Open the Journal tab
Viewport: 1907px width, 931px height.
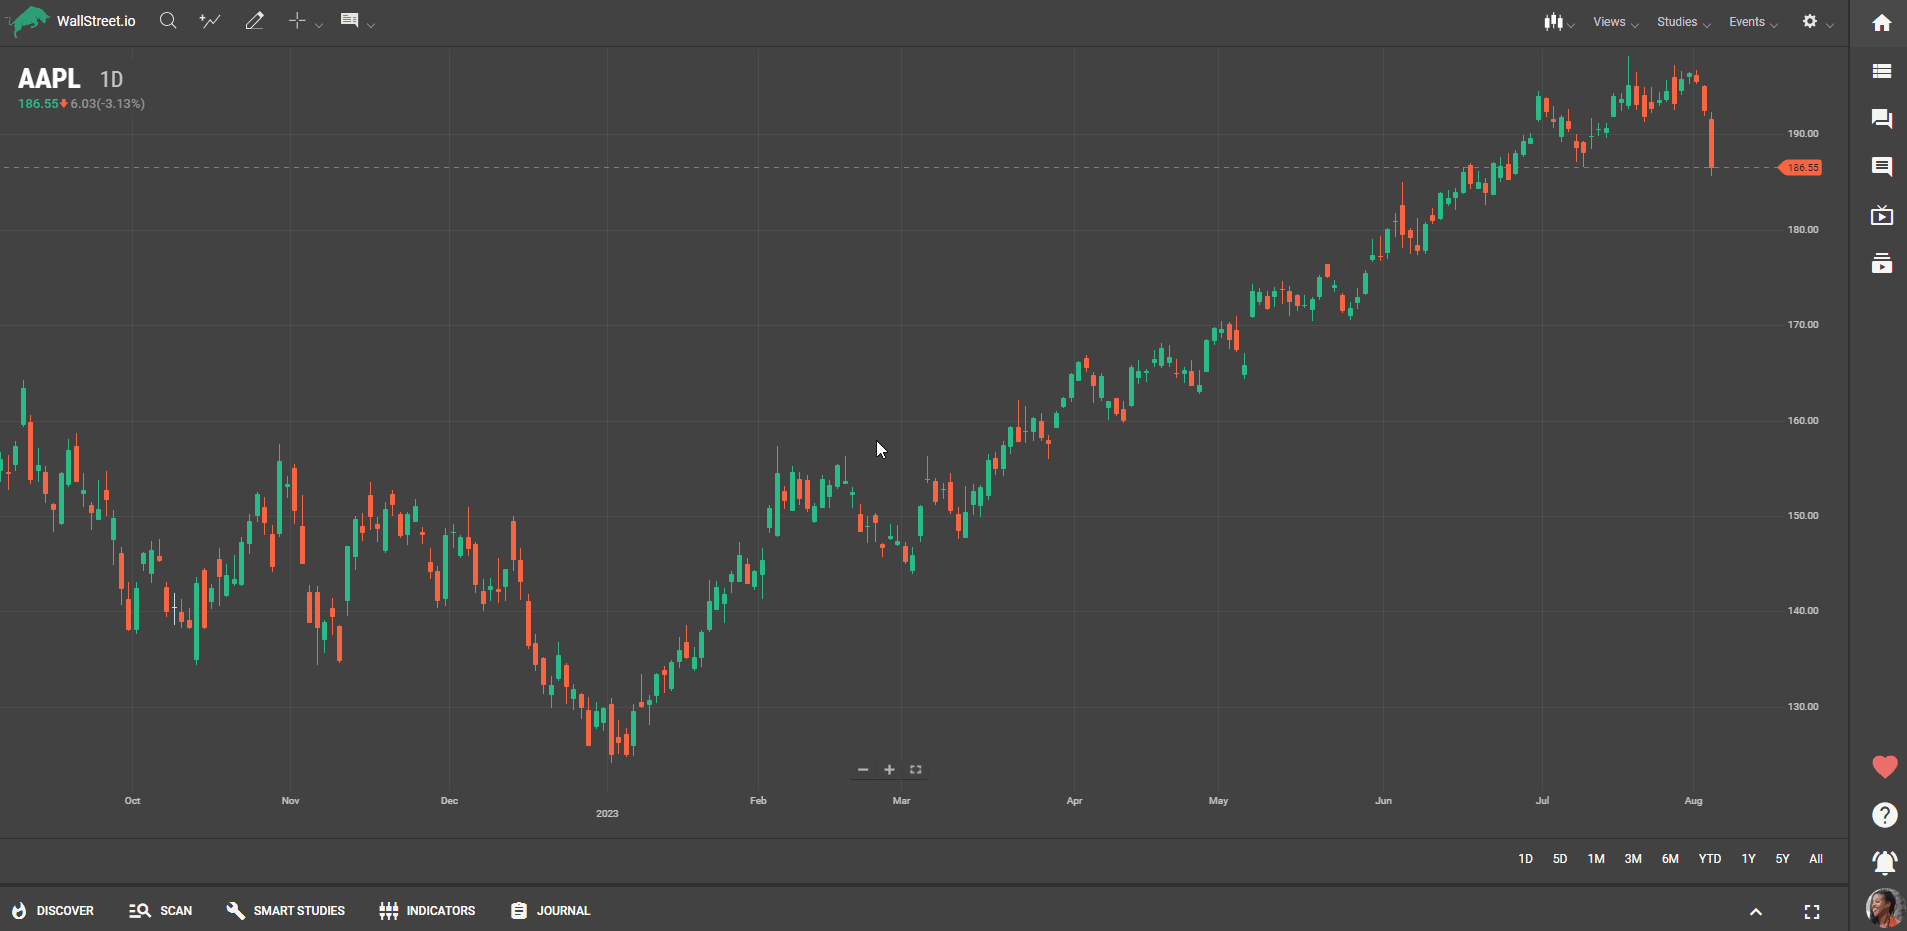(551, 911)
